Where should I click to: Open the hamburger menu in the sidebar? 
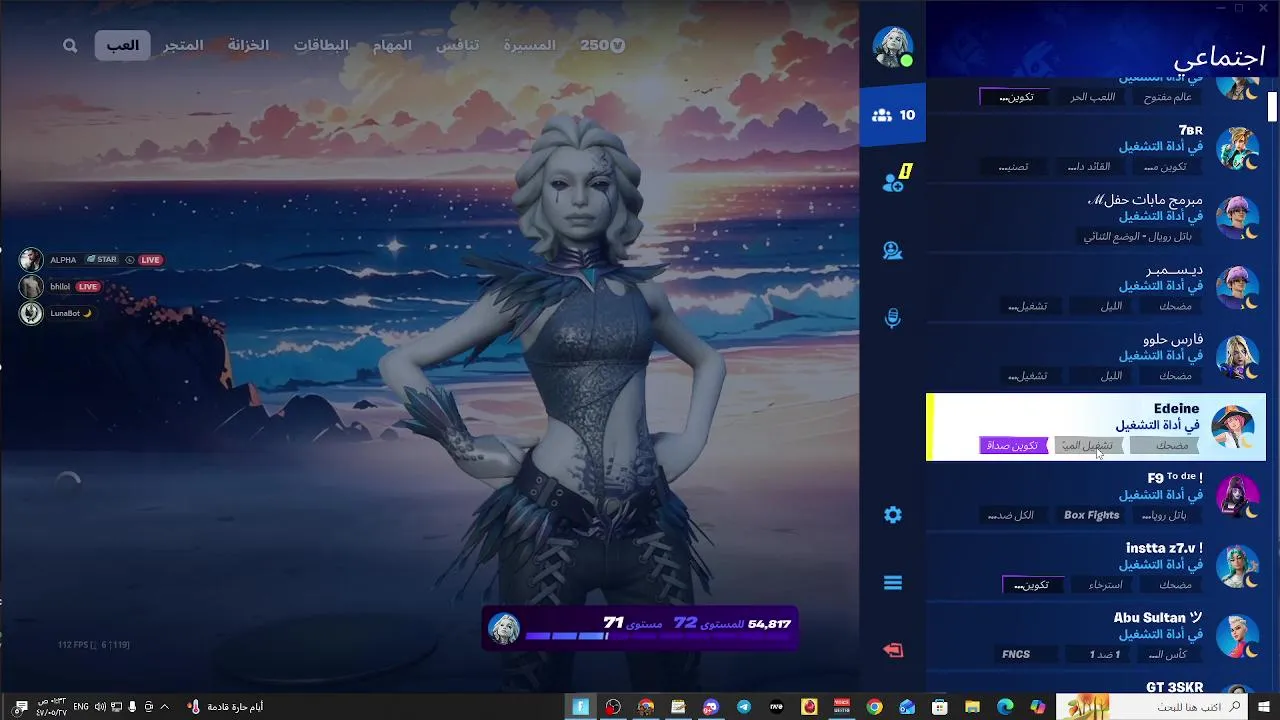click(893, 583)
